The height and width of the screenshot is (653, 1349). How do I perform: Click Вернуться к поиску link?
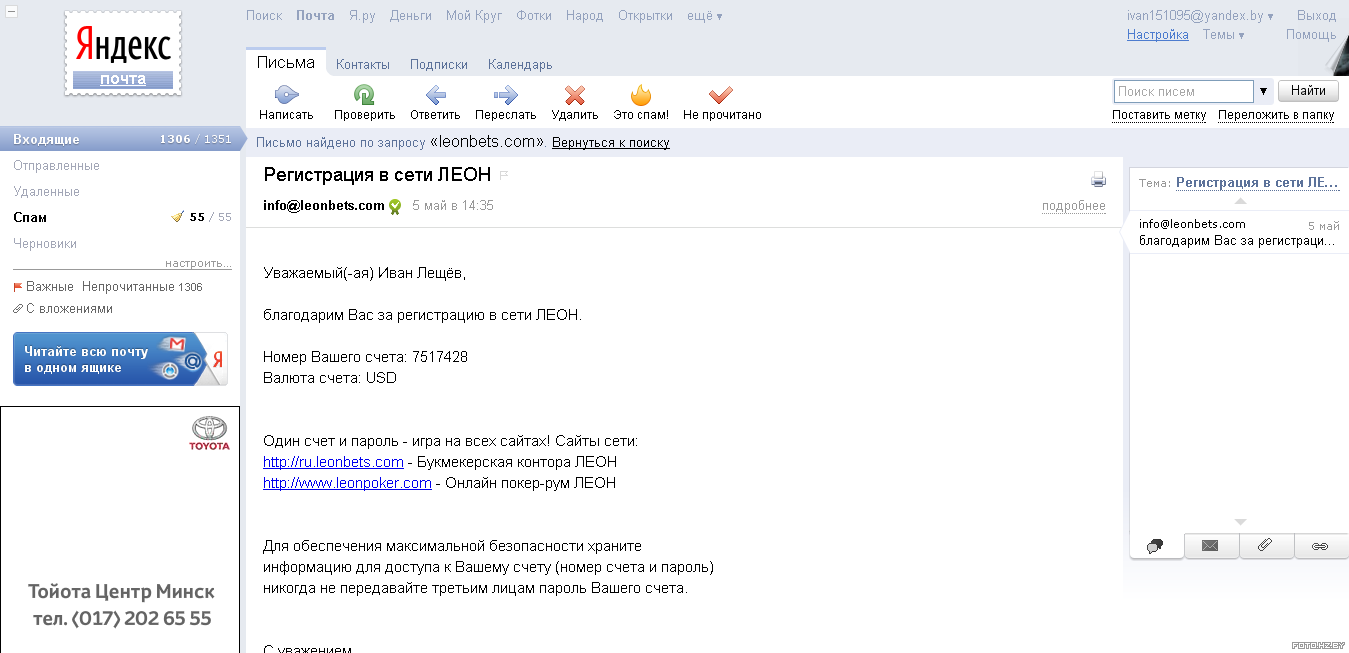click(611, 143)
